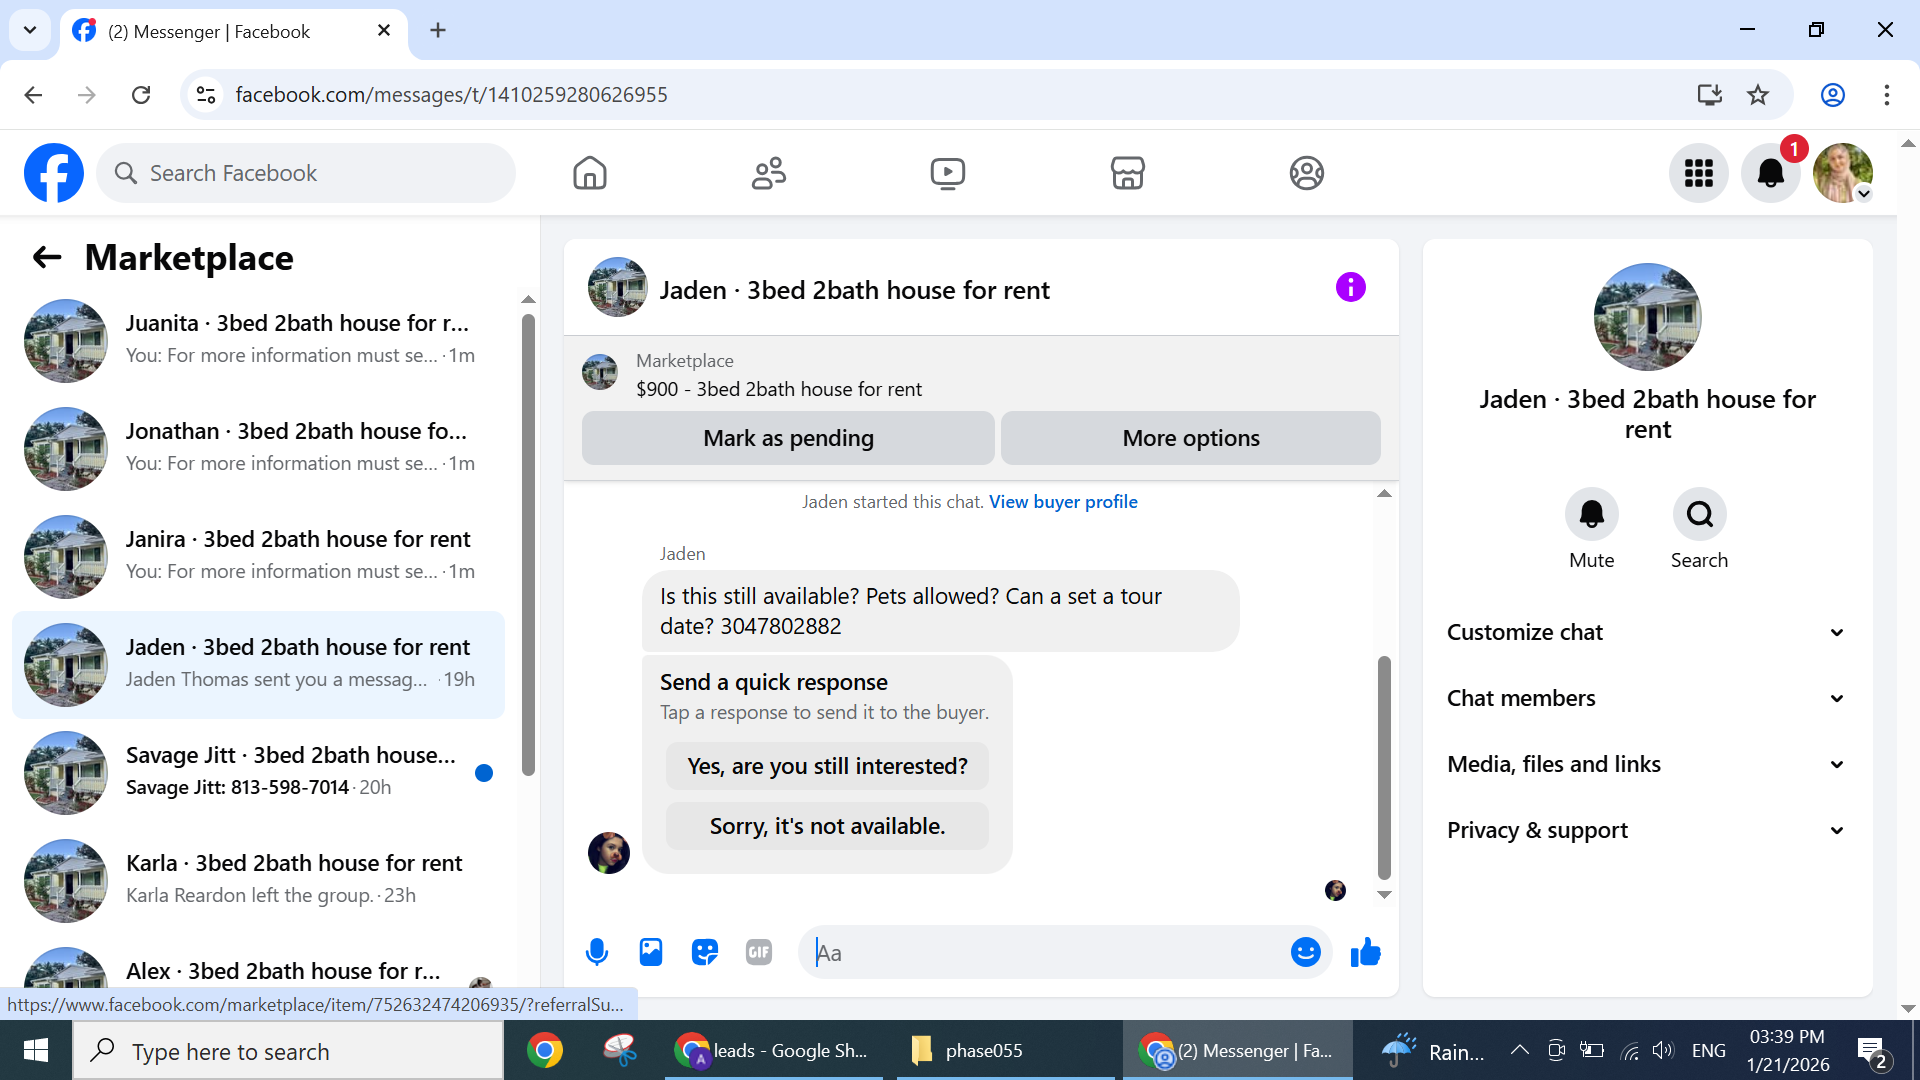Open the GIF picker
The image size is (1920, 1080).
tap(759, 952)
